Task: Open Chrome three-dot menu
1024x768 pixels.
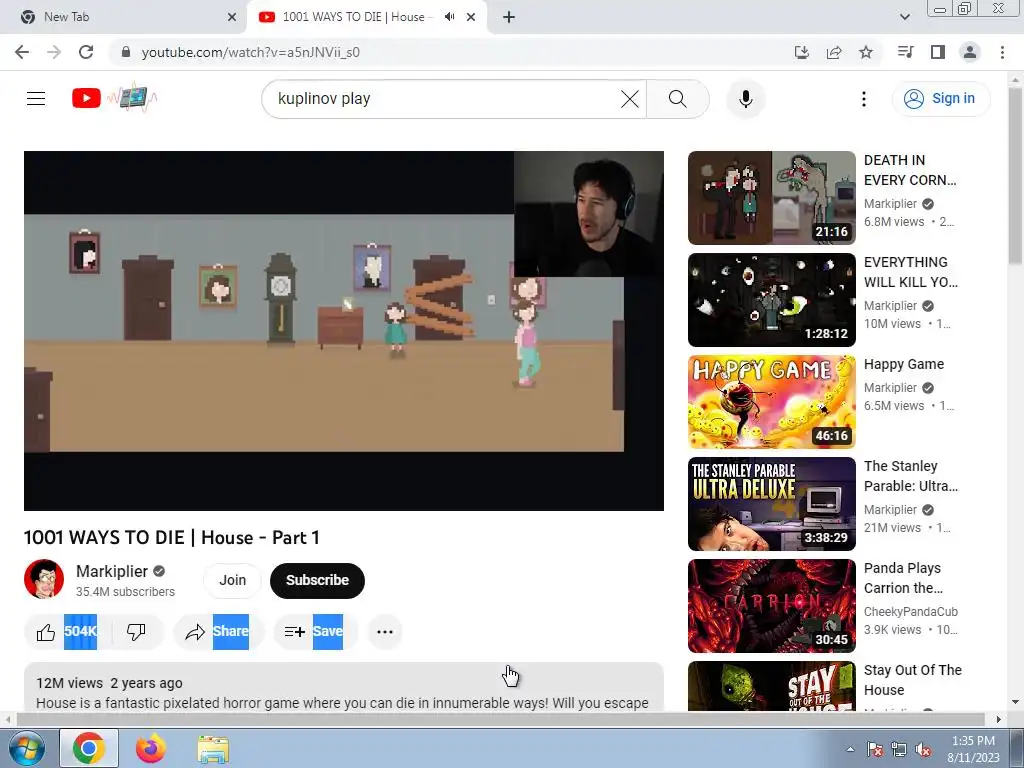Action: (1002, 52)
